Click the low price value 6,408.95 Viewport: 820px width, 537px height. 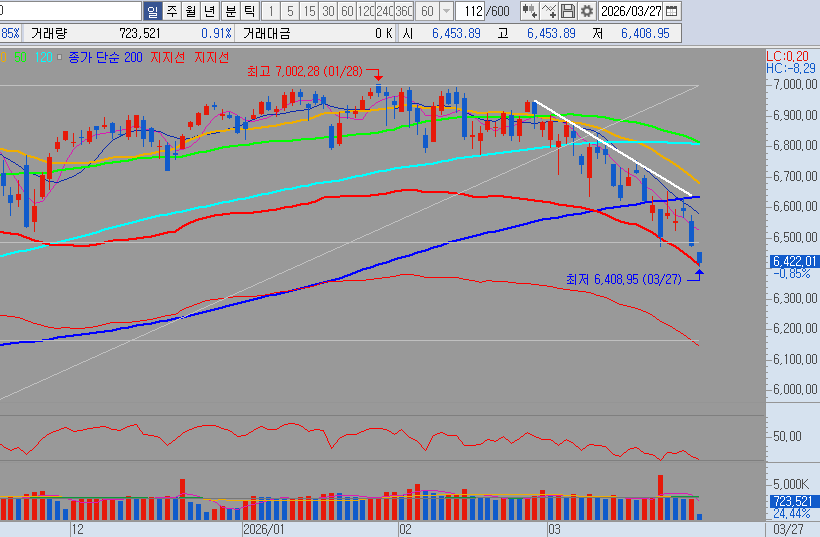coord(645,33)
